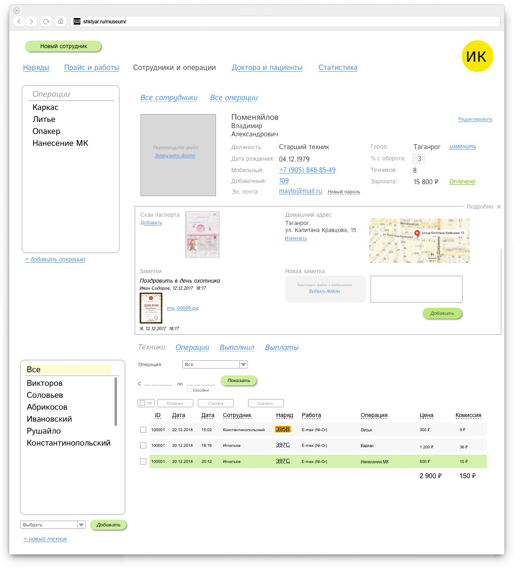The width and height of the screenshot is (514, 570).
Task: Open the Наряды tab
Action: tap(36, 67)
